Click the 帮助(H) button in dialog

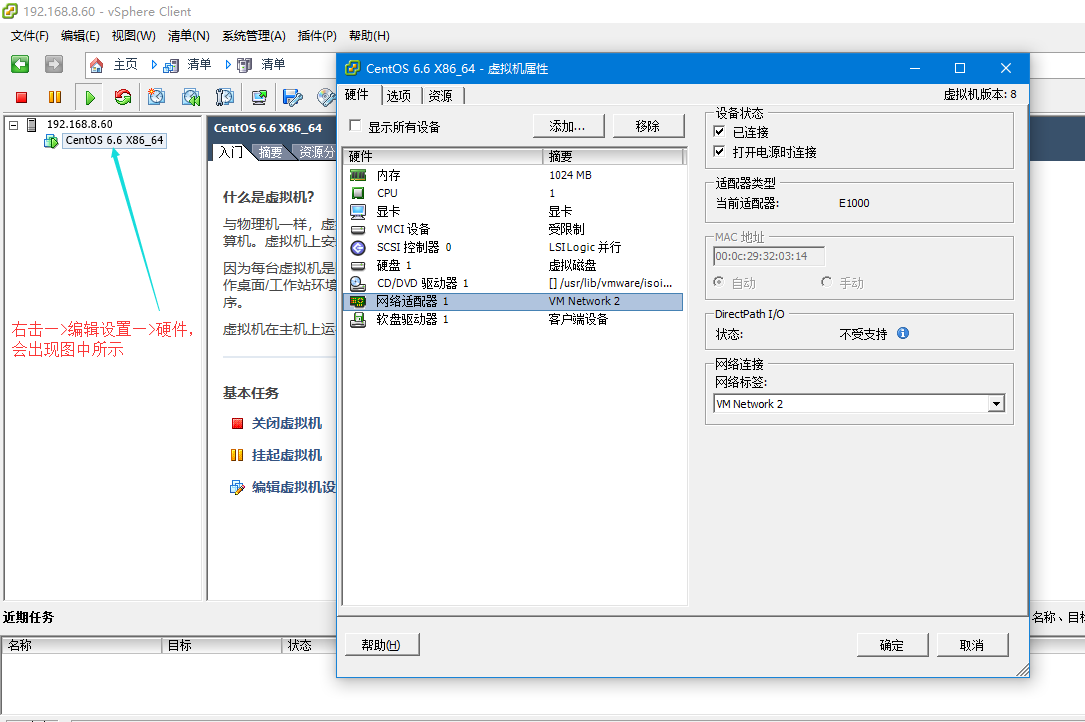(381, 644)
